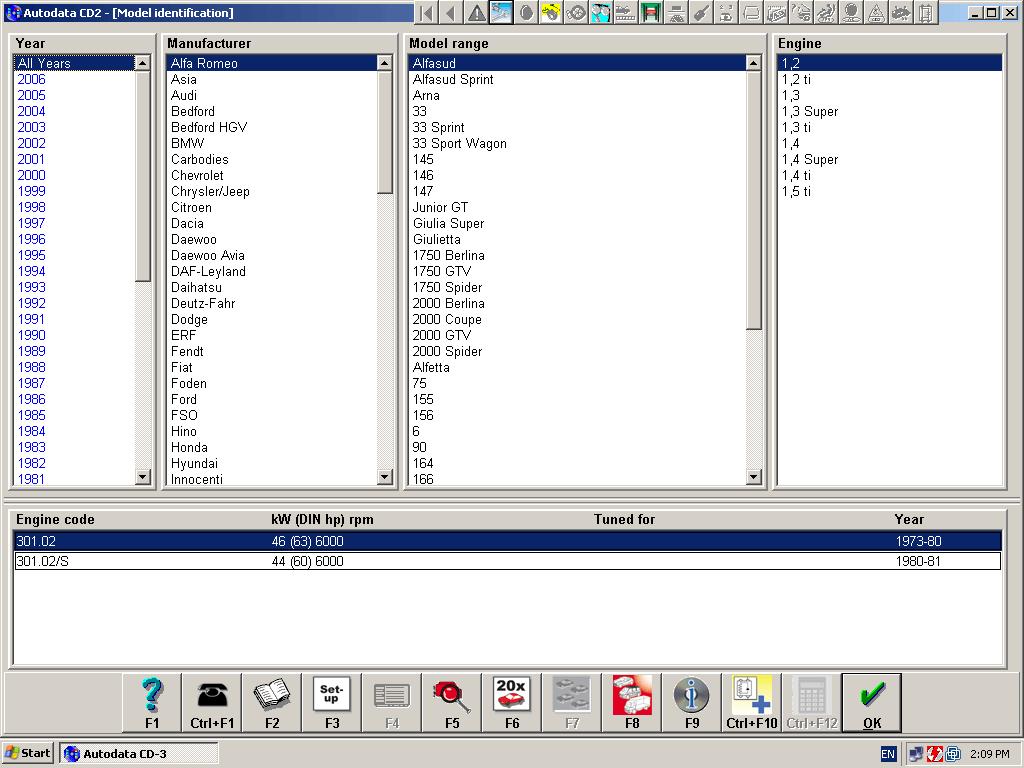This screenshot has height=768, width=1024.
Task: Open the F2 open book manual
Action: click(x=272, y=703)
